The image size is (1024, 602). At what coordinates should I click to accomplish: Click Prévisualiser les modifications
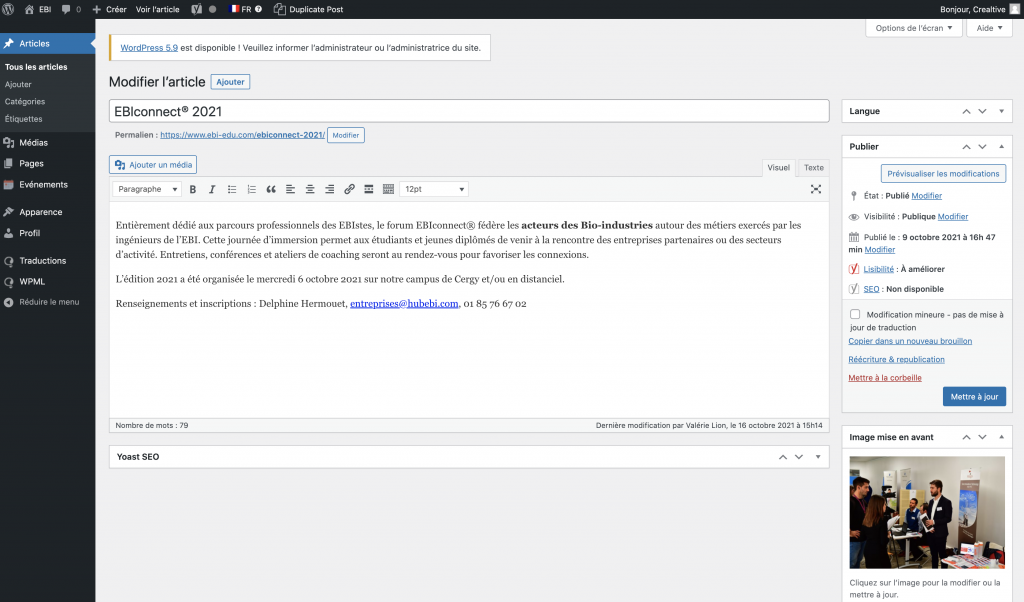click(x=943, y=174)
